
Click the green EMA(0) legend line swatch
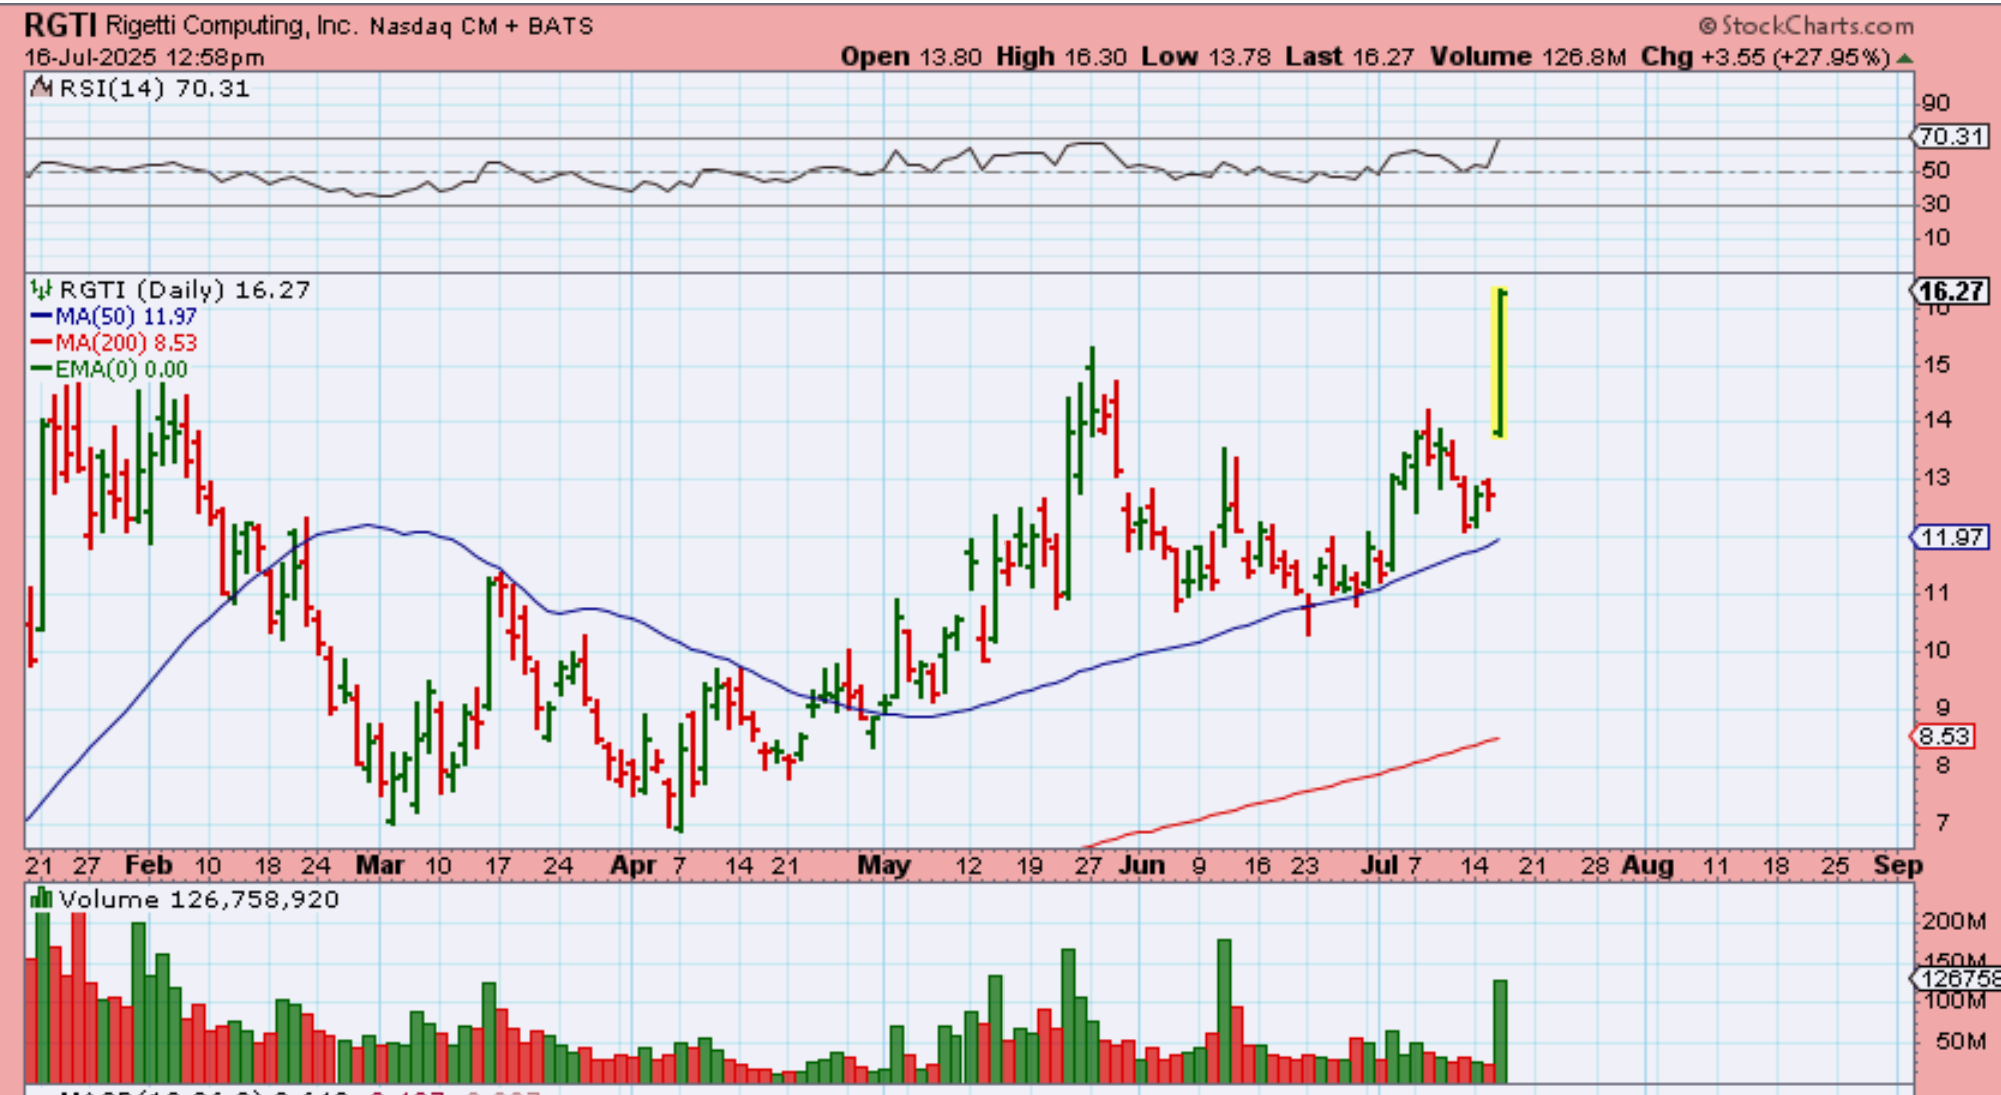(41, 369)
